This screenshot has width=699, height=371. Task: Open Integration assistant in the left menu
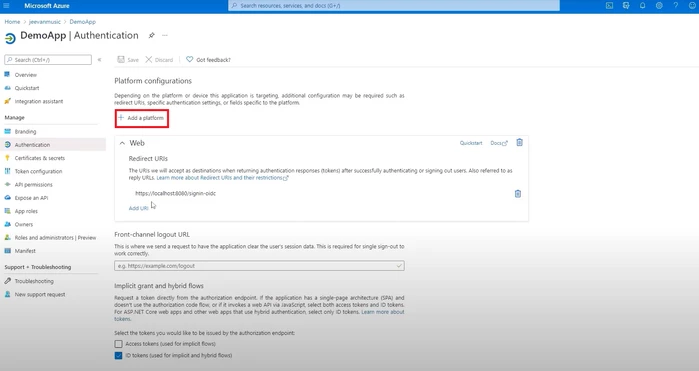click(39, 101)
